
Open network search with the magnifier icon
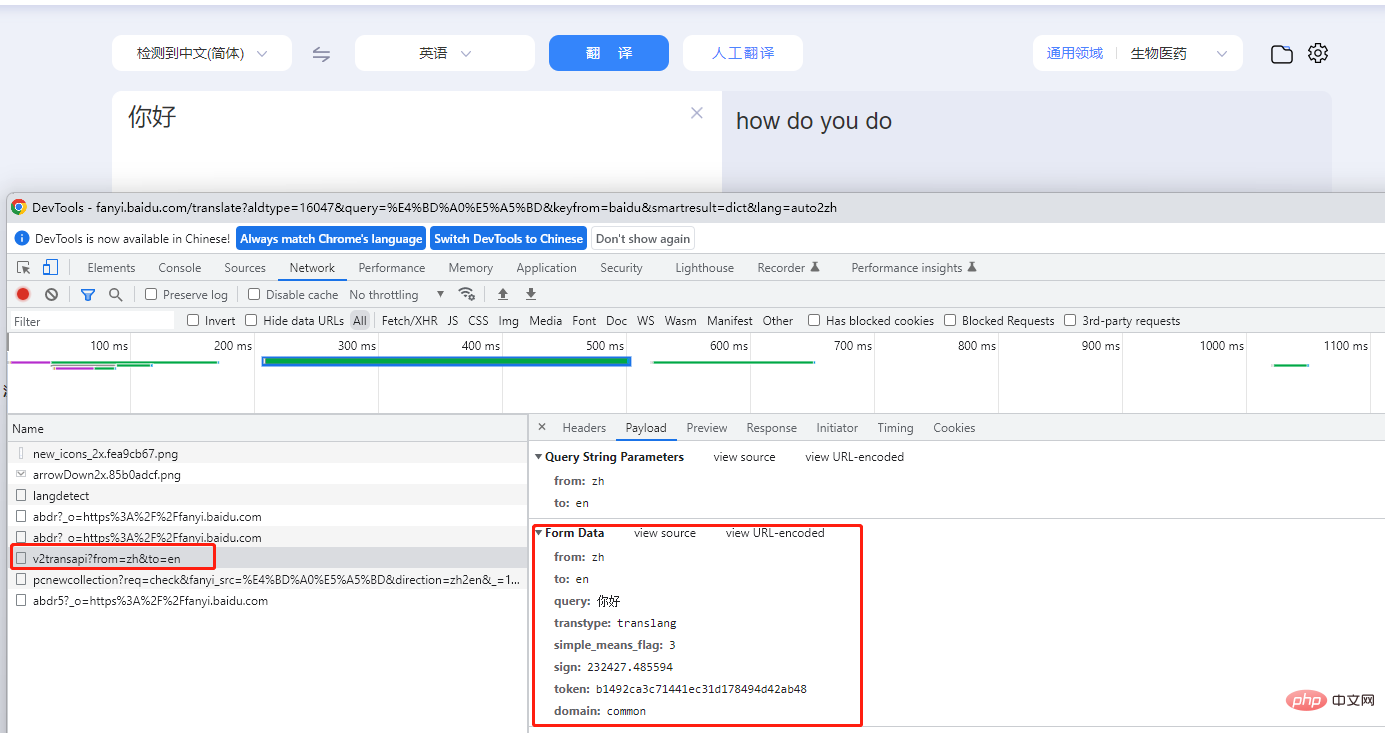point(116,294)
